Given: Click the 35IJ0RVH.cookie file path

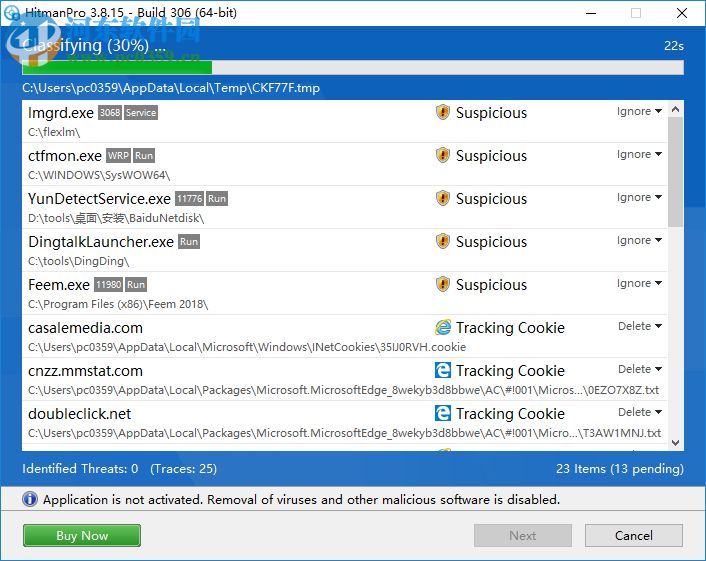Looking at the screenshot, I should pyautogui.click(x=247, y=347).
